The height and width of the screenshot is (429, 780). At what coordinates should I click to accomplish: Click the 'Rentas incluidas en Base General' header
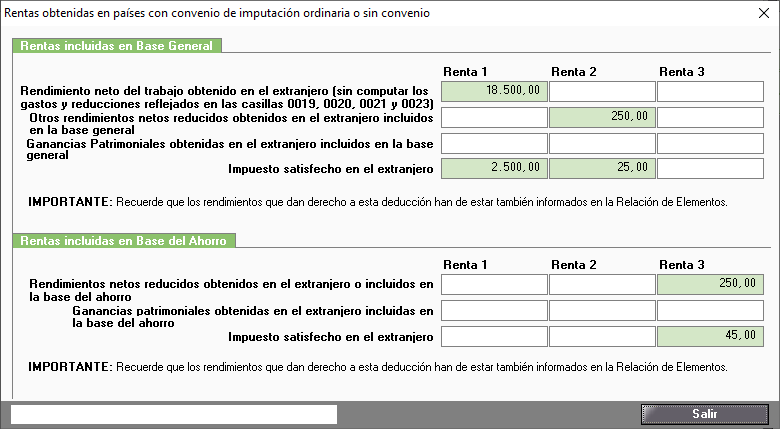pyautogui.click(x=116, y=46)
